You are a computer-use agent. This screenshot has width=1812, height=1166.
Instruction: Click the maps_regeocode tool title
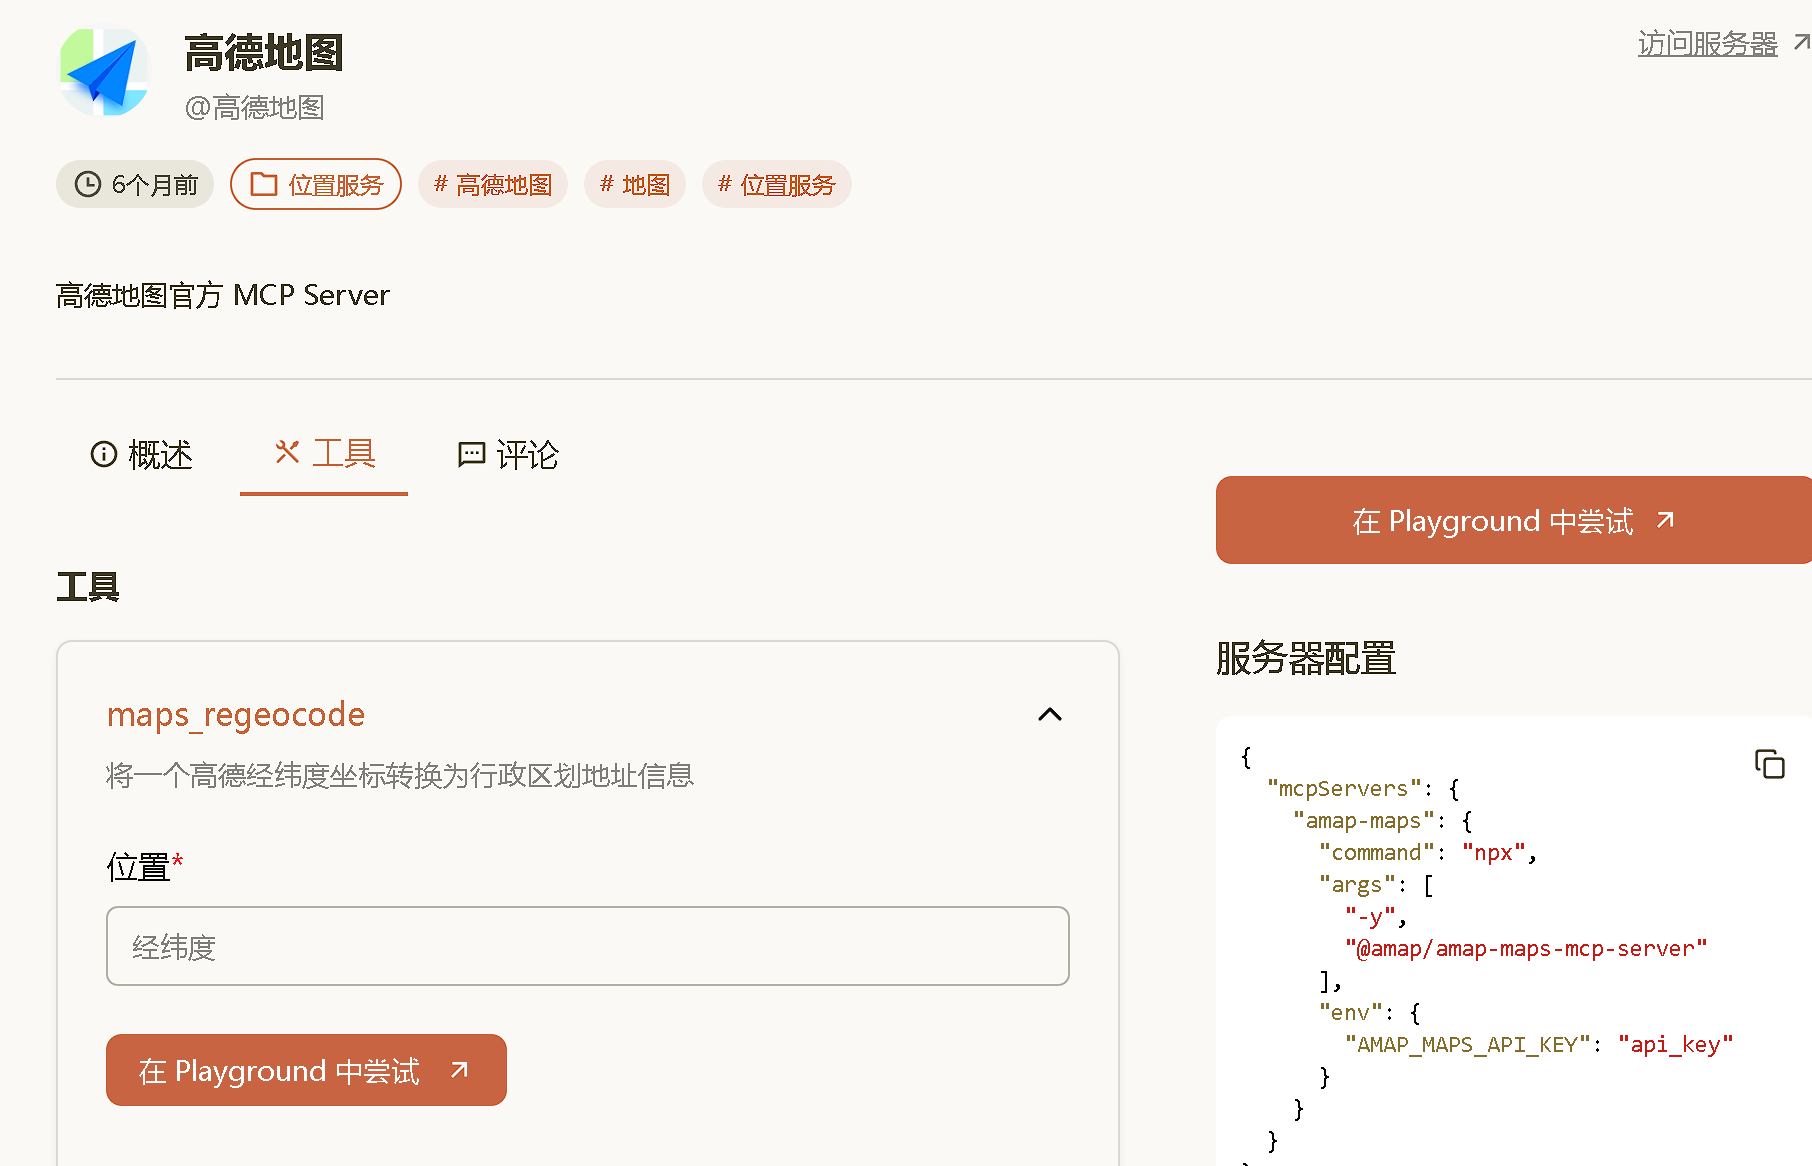point(236,714)
